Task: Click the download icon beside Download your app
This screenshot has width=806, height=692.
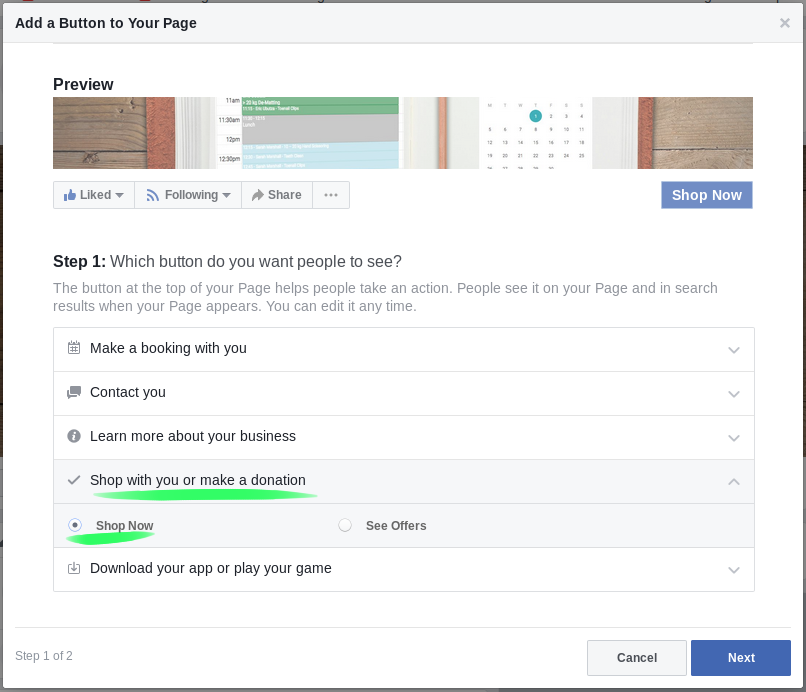Action: pos(74,568)
